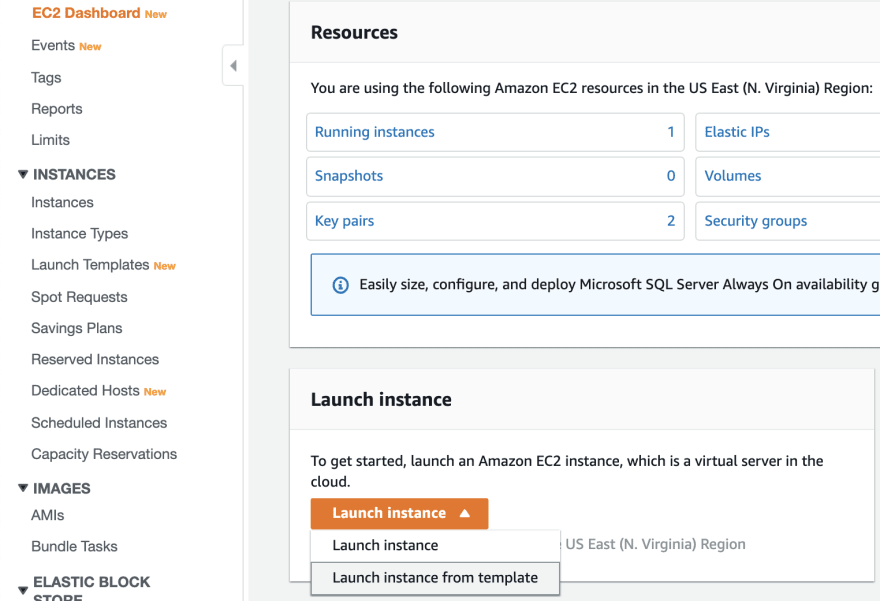Open Instances under the INSTANCES section

pyautogui.click(x=62, y=203)
